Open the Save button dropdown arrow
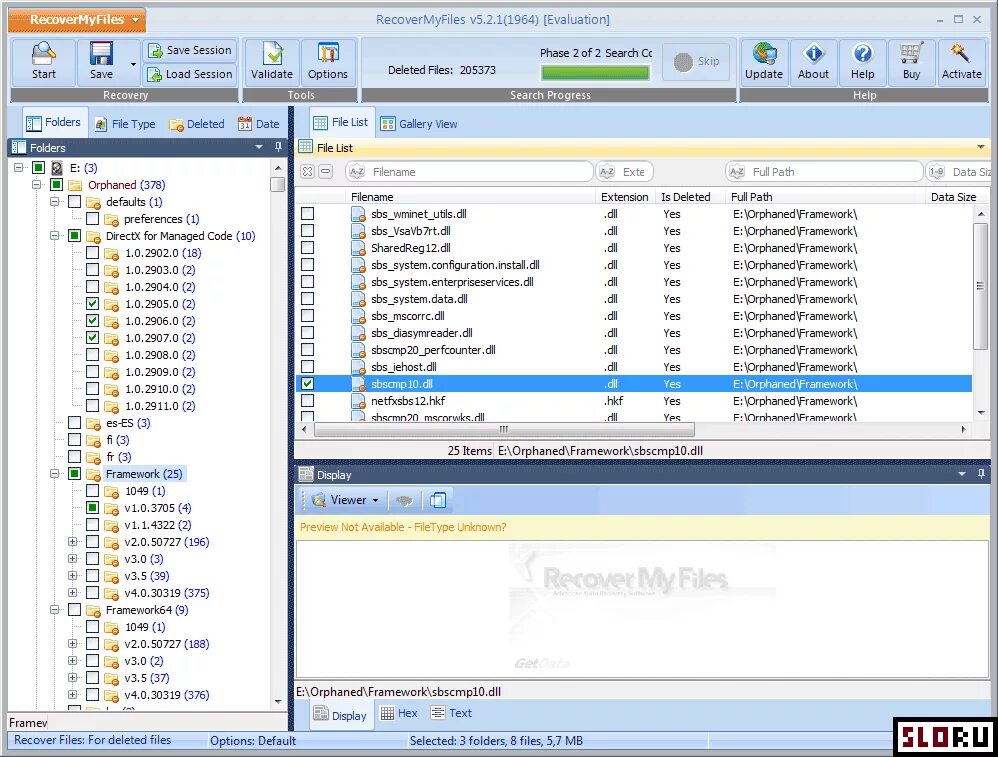This screenshot has width=998, height=757. pos(132,64)
